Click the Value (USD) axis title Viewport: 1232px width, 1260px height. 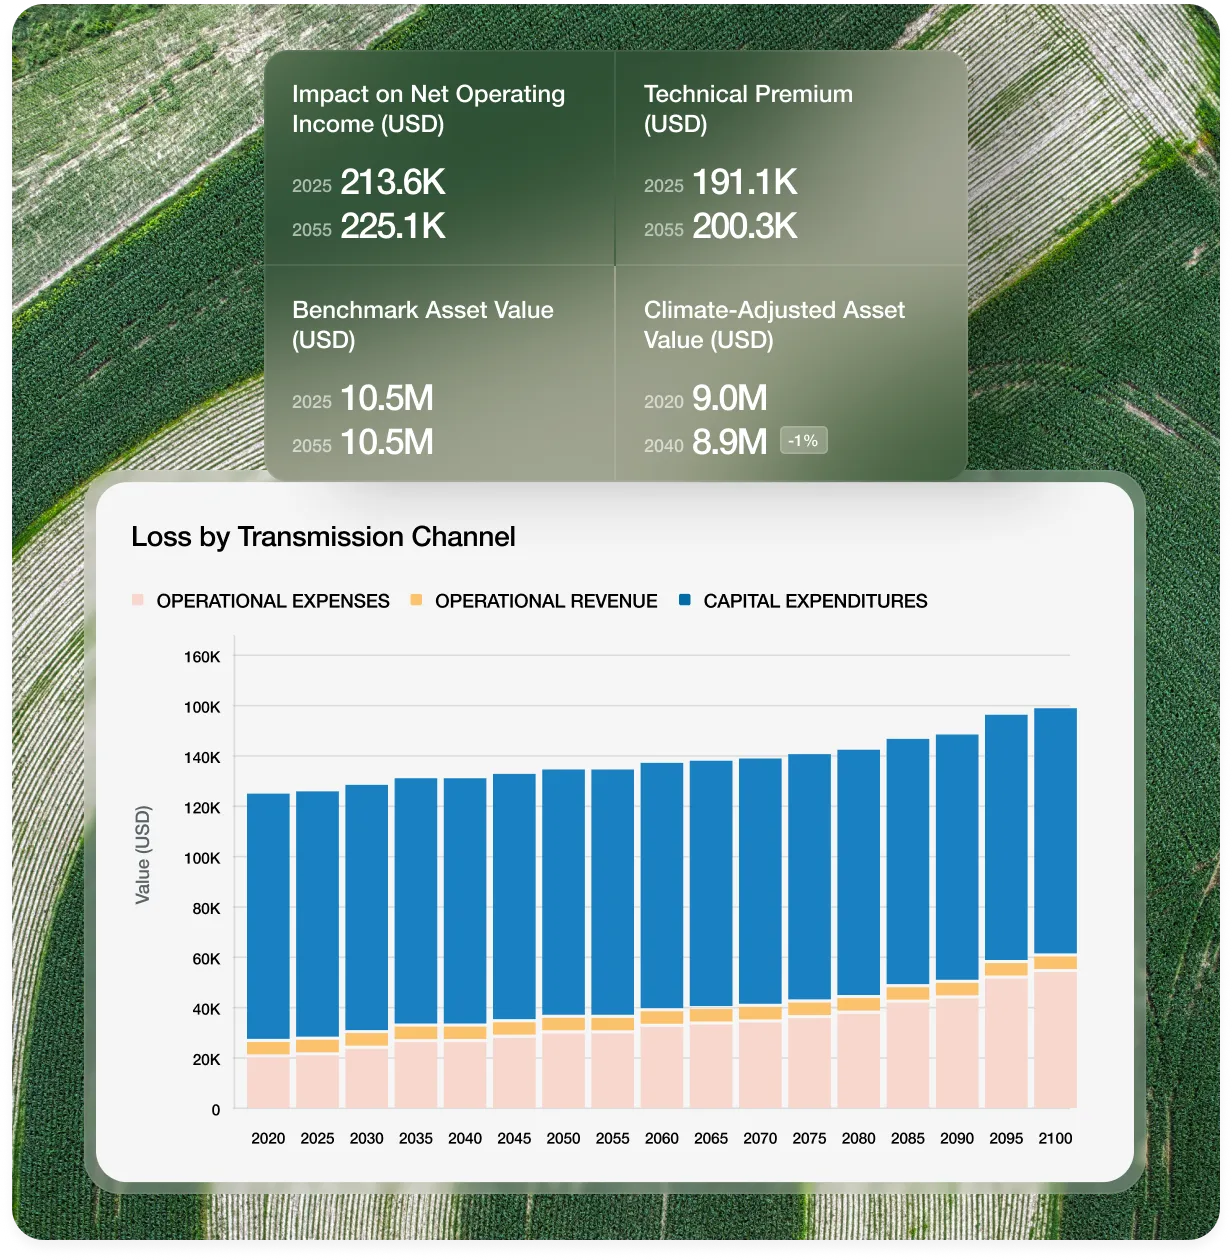[143, 855]
